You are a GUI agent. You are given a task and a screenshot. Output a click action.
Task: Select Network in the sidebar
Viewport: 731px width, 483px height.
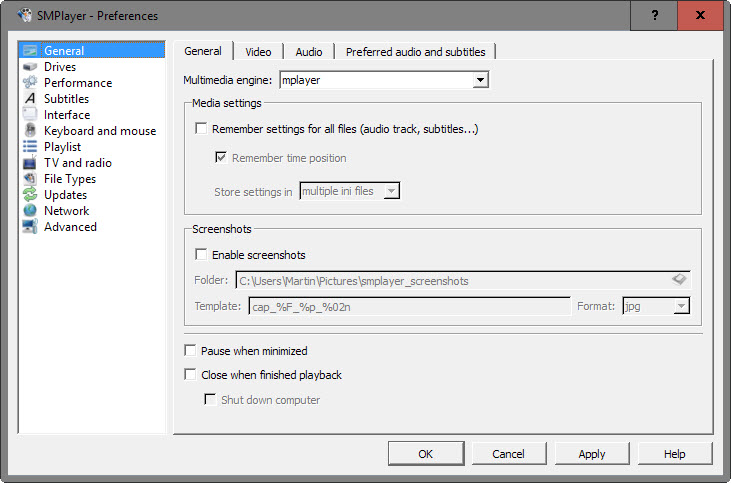click(x=67, y=210)
